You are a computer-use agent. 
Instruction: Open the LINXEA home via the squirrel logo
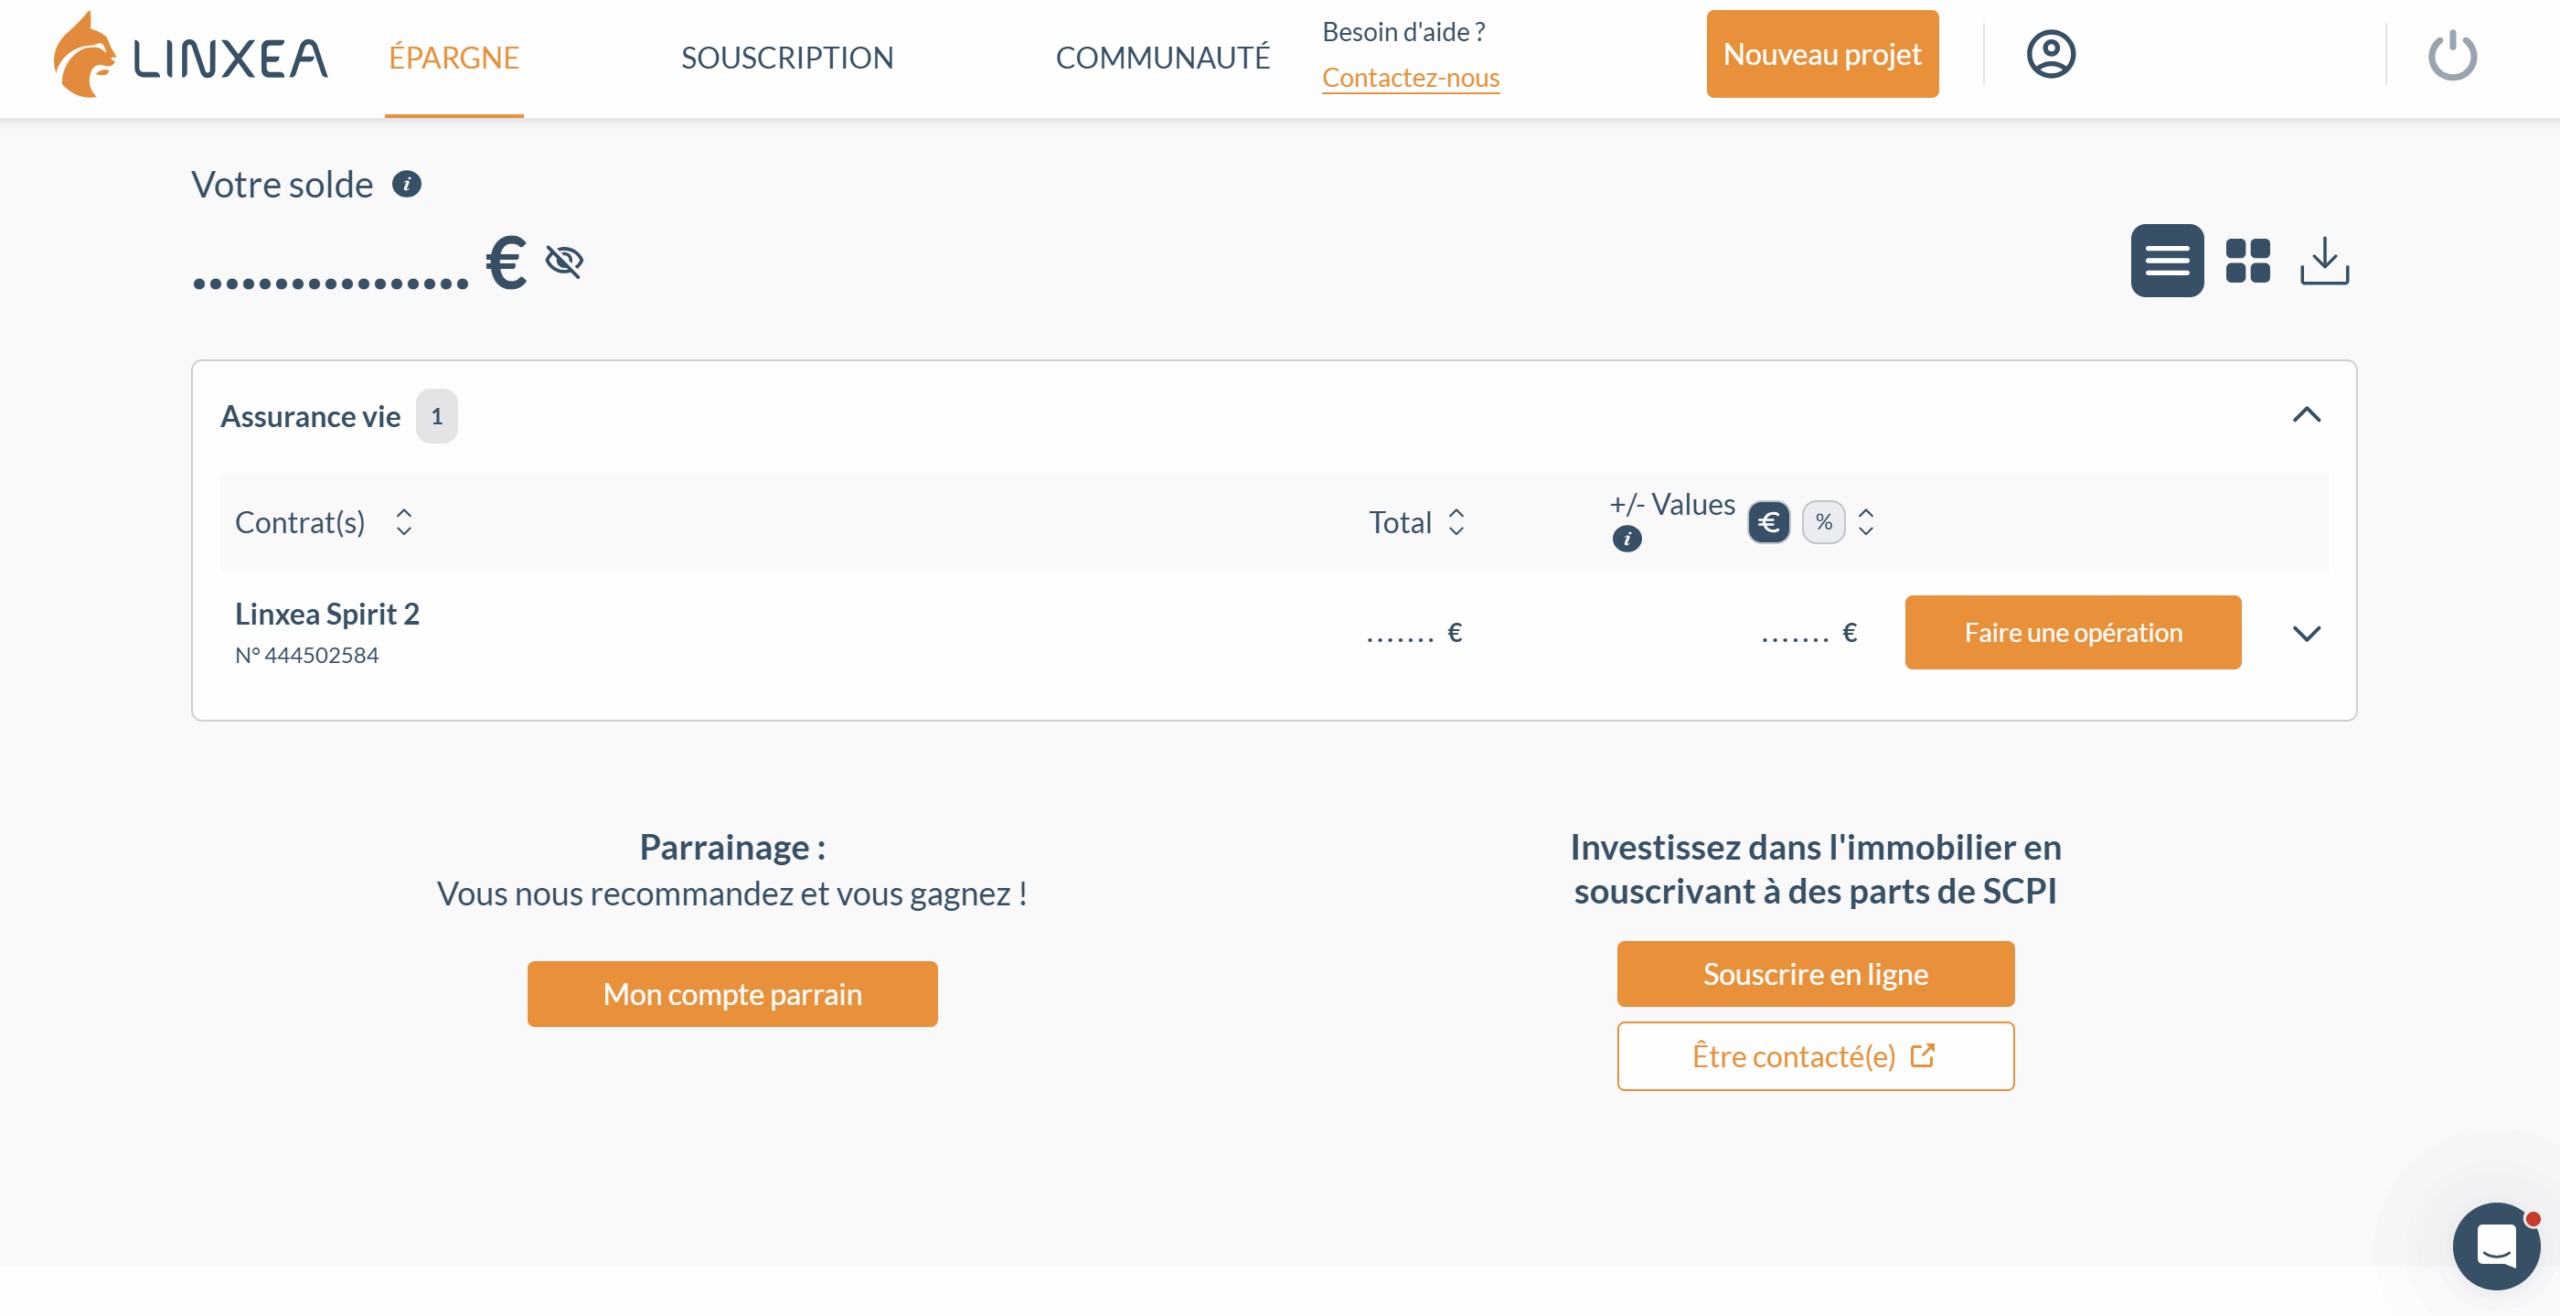[90, 57]
